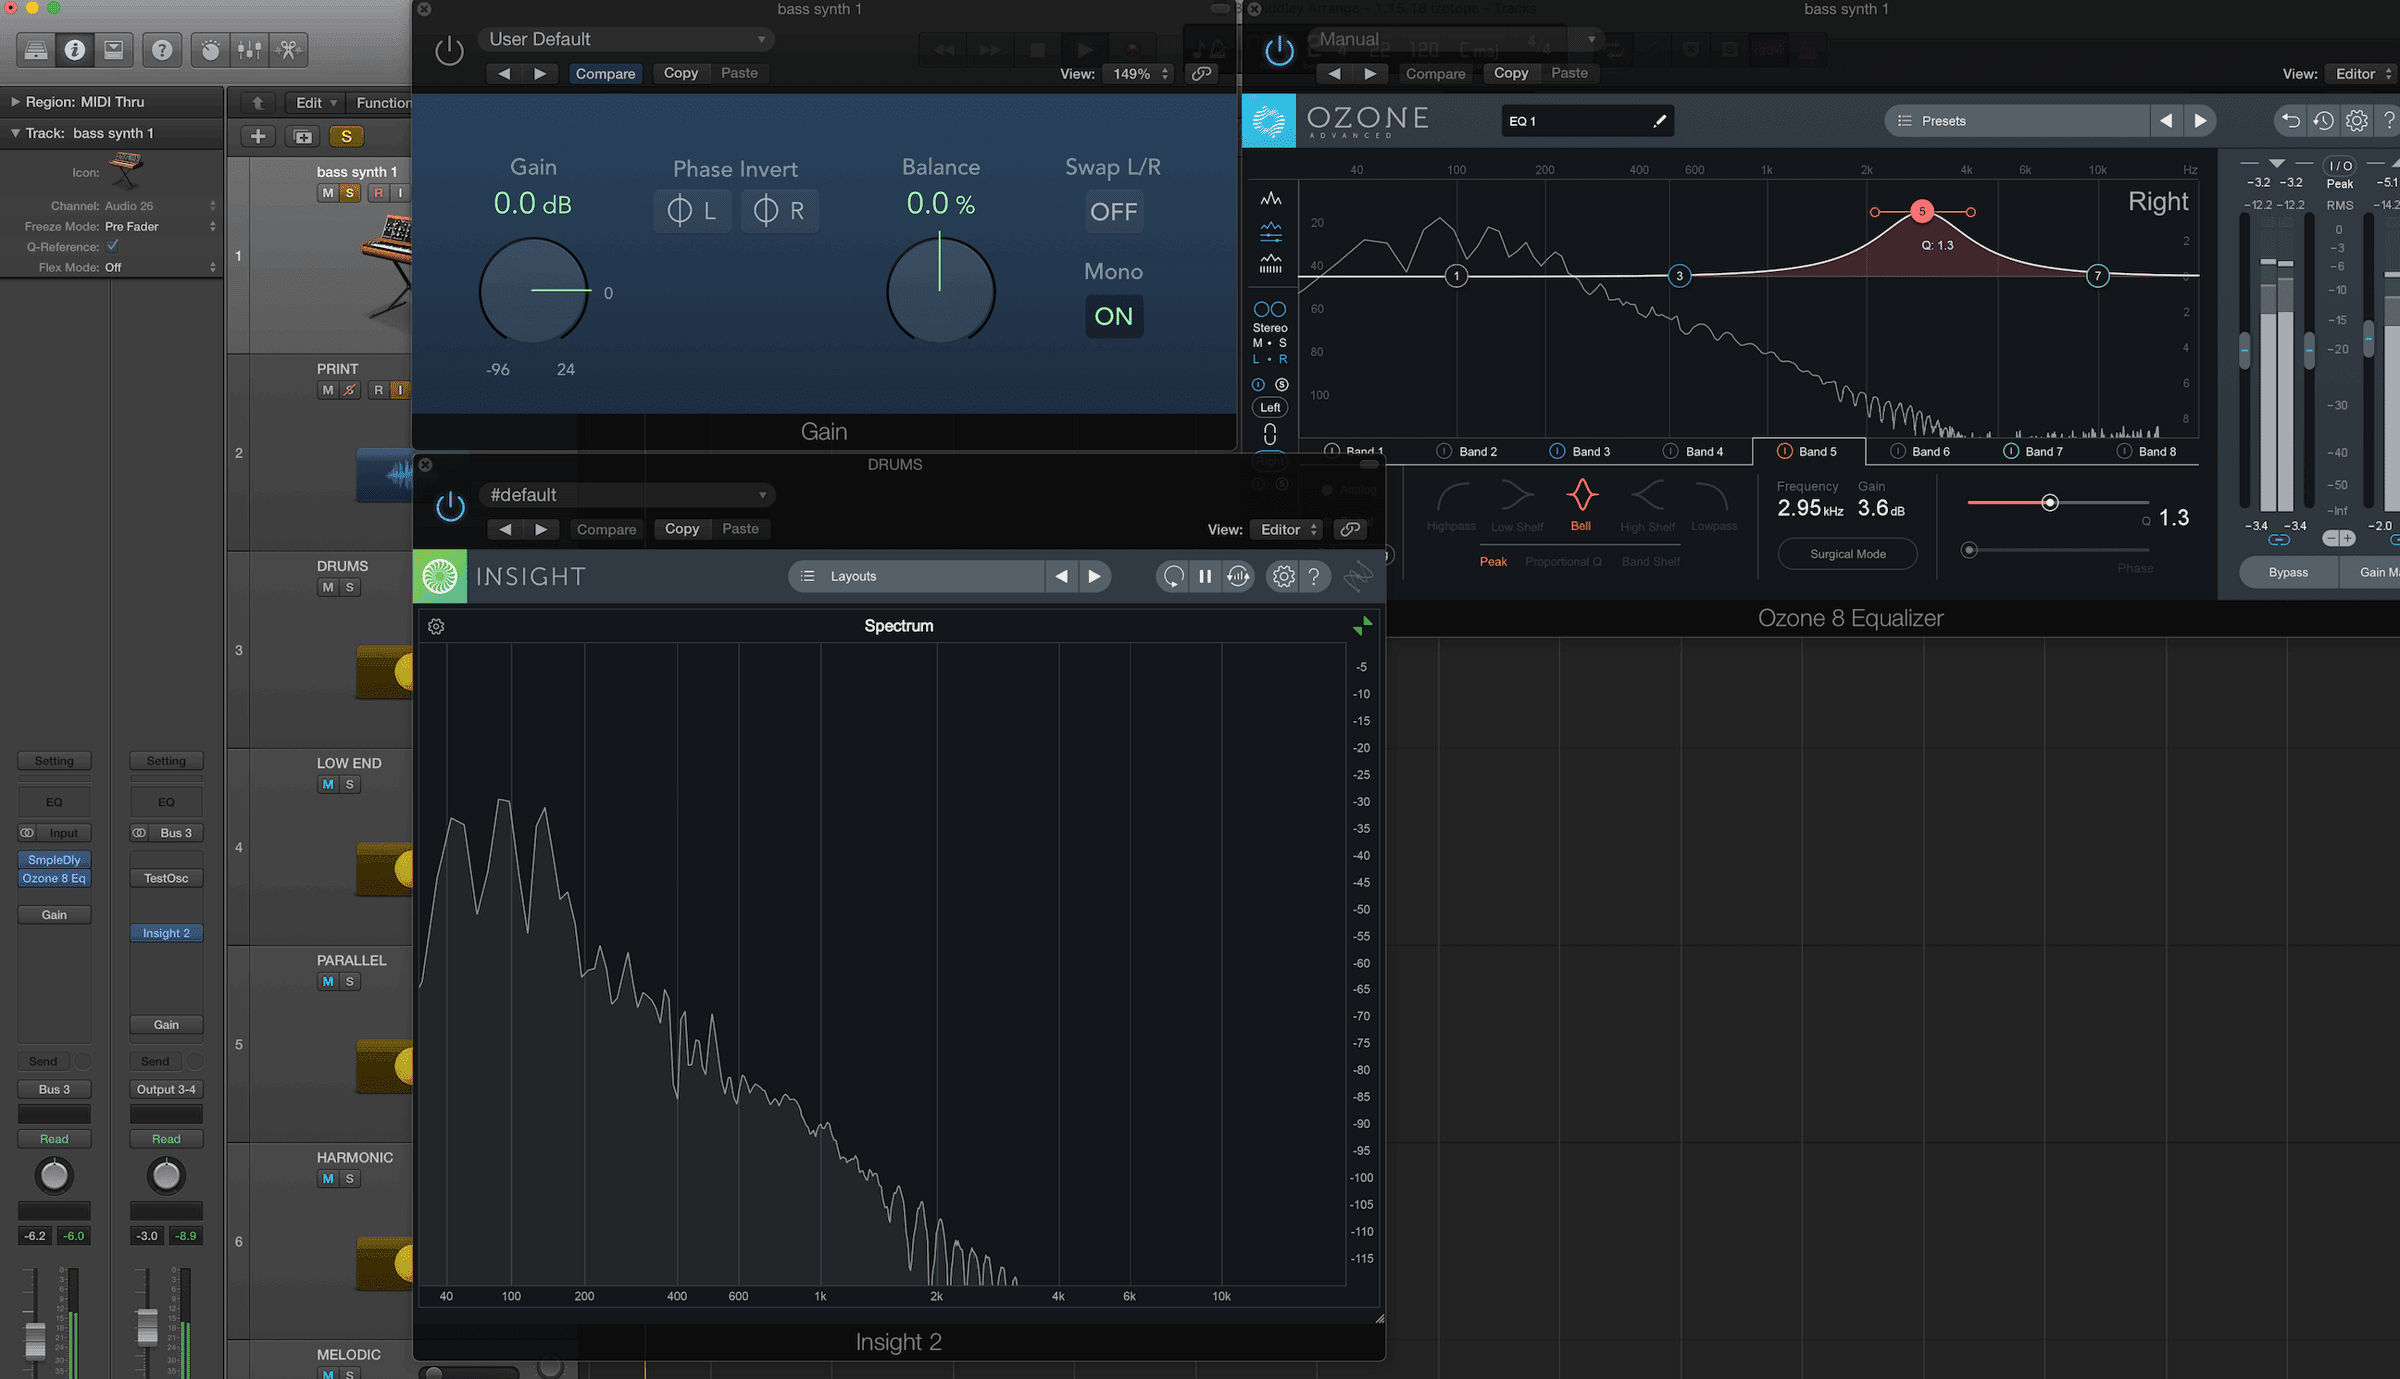2400x1379 pixels.
Task: Open the Editors scissors icon in Logic toolbar
Action: pos(288,49)
